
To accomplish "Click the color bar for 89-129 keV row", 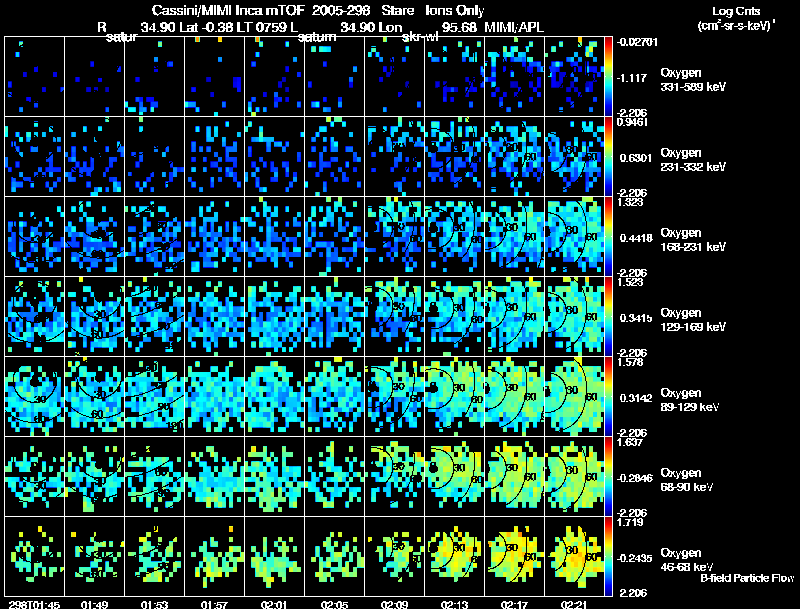I will coord(608,397).
